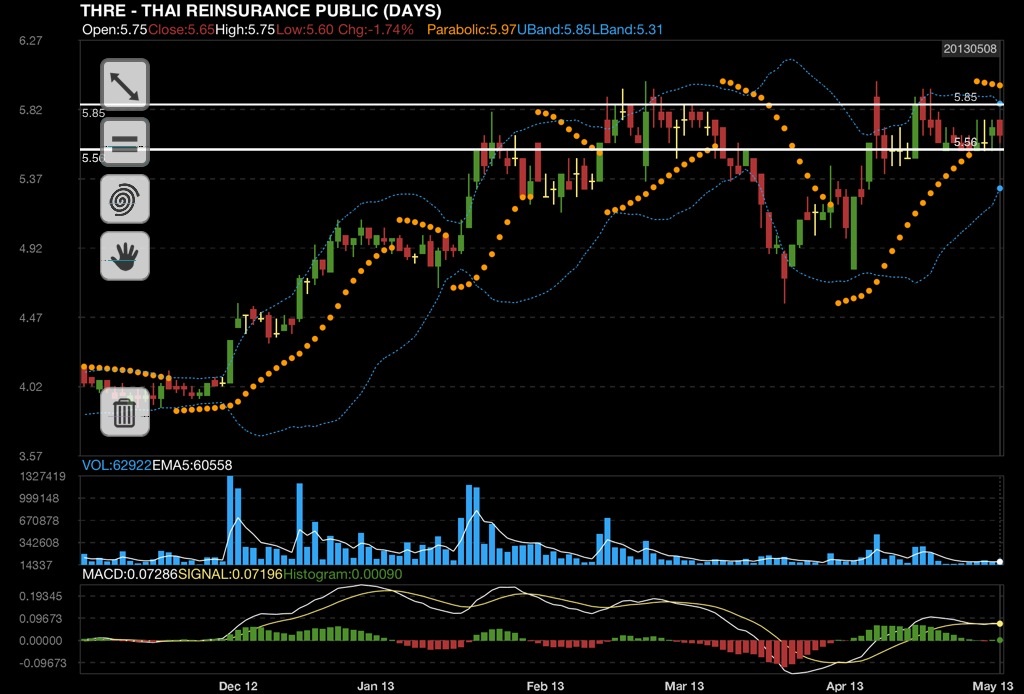Click the Open:5.75 value

click(x=115, y=29)
